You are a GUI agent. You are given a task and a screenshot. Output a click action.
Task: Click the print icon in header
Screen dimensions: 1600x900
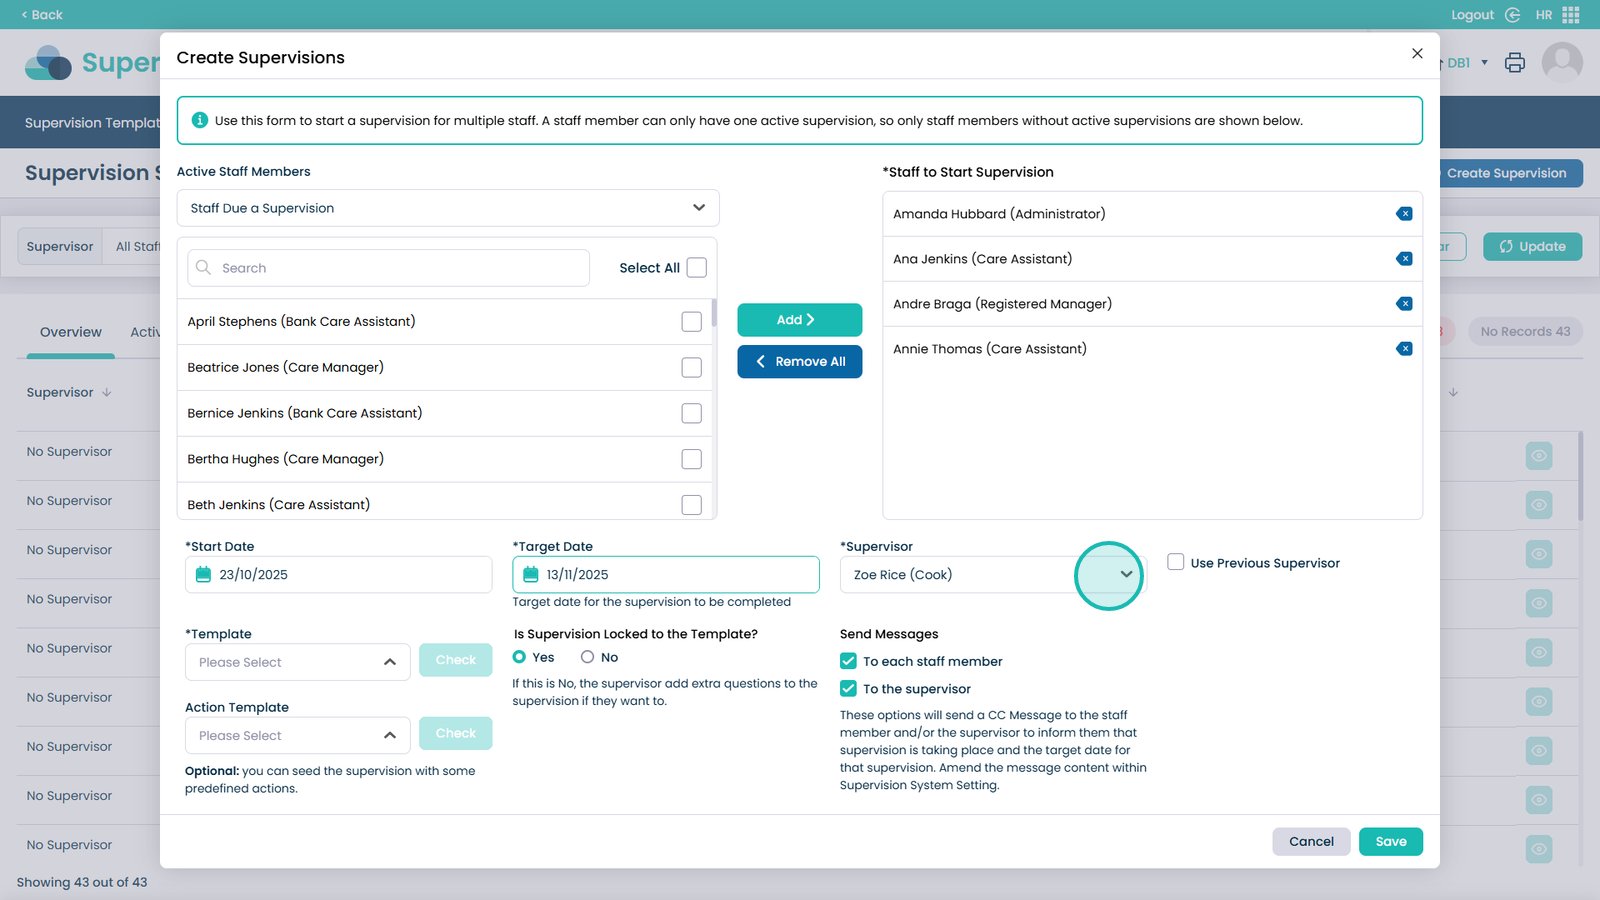[x=1515, y=63]
